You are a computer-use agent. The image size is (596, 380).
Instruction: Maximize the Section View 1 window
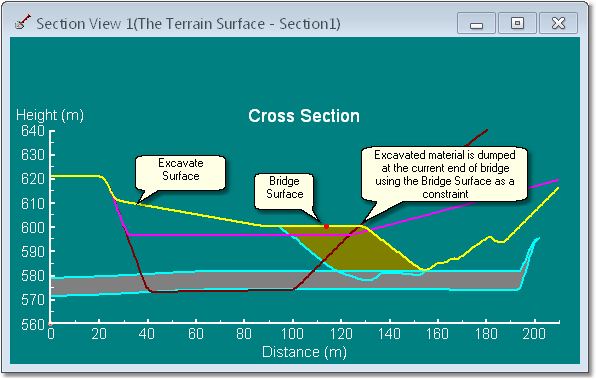tap(517, 23)
